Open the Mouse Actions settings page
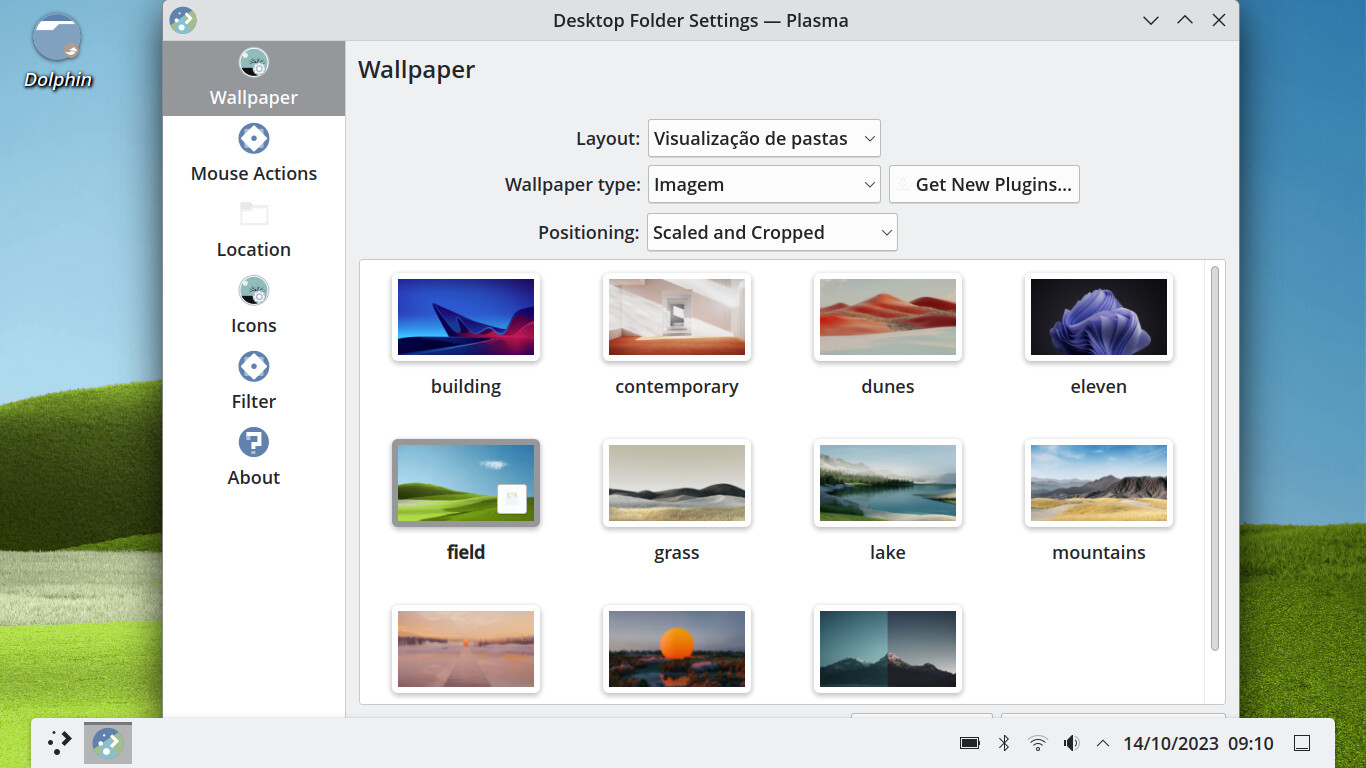Viewport: 1366px width, 768px height. pyautogui.click(x=253, y=153)
